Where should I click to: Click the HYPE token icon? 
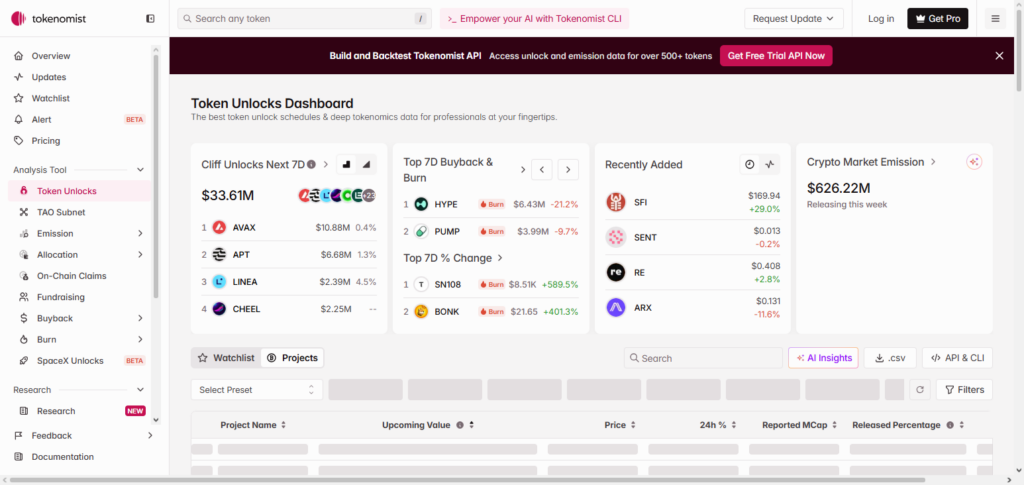421,204
